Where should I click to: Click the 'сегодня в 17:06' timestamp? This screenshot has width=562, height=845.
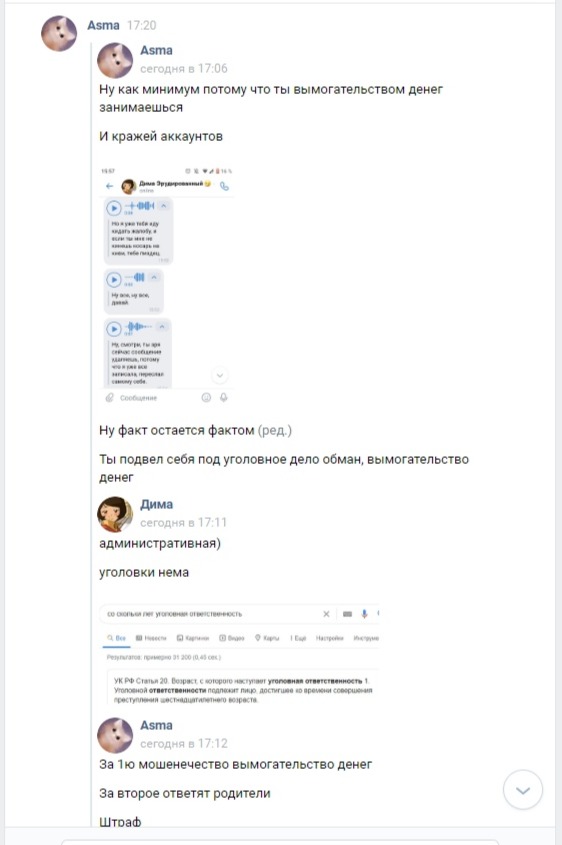tap(184, 68)
